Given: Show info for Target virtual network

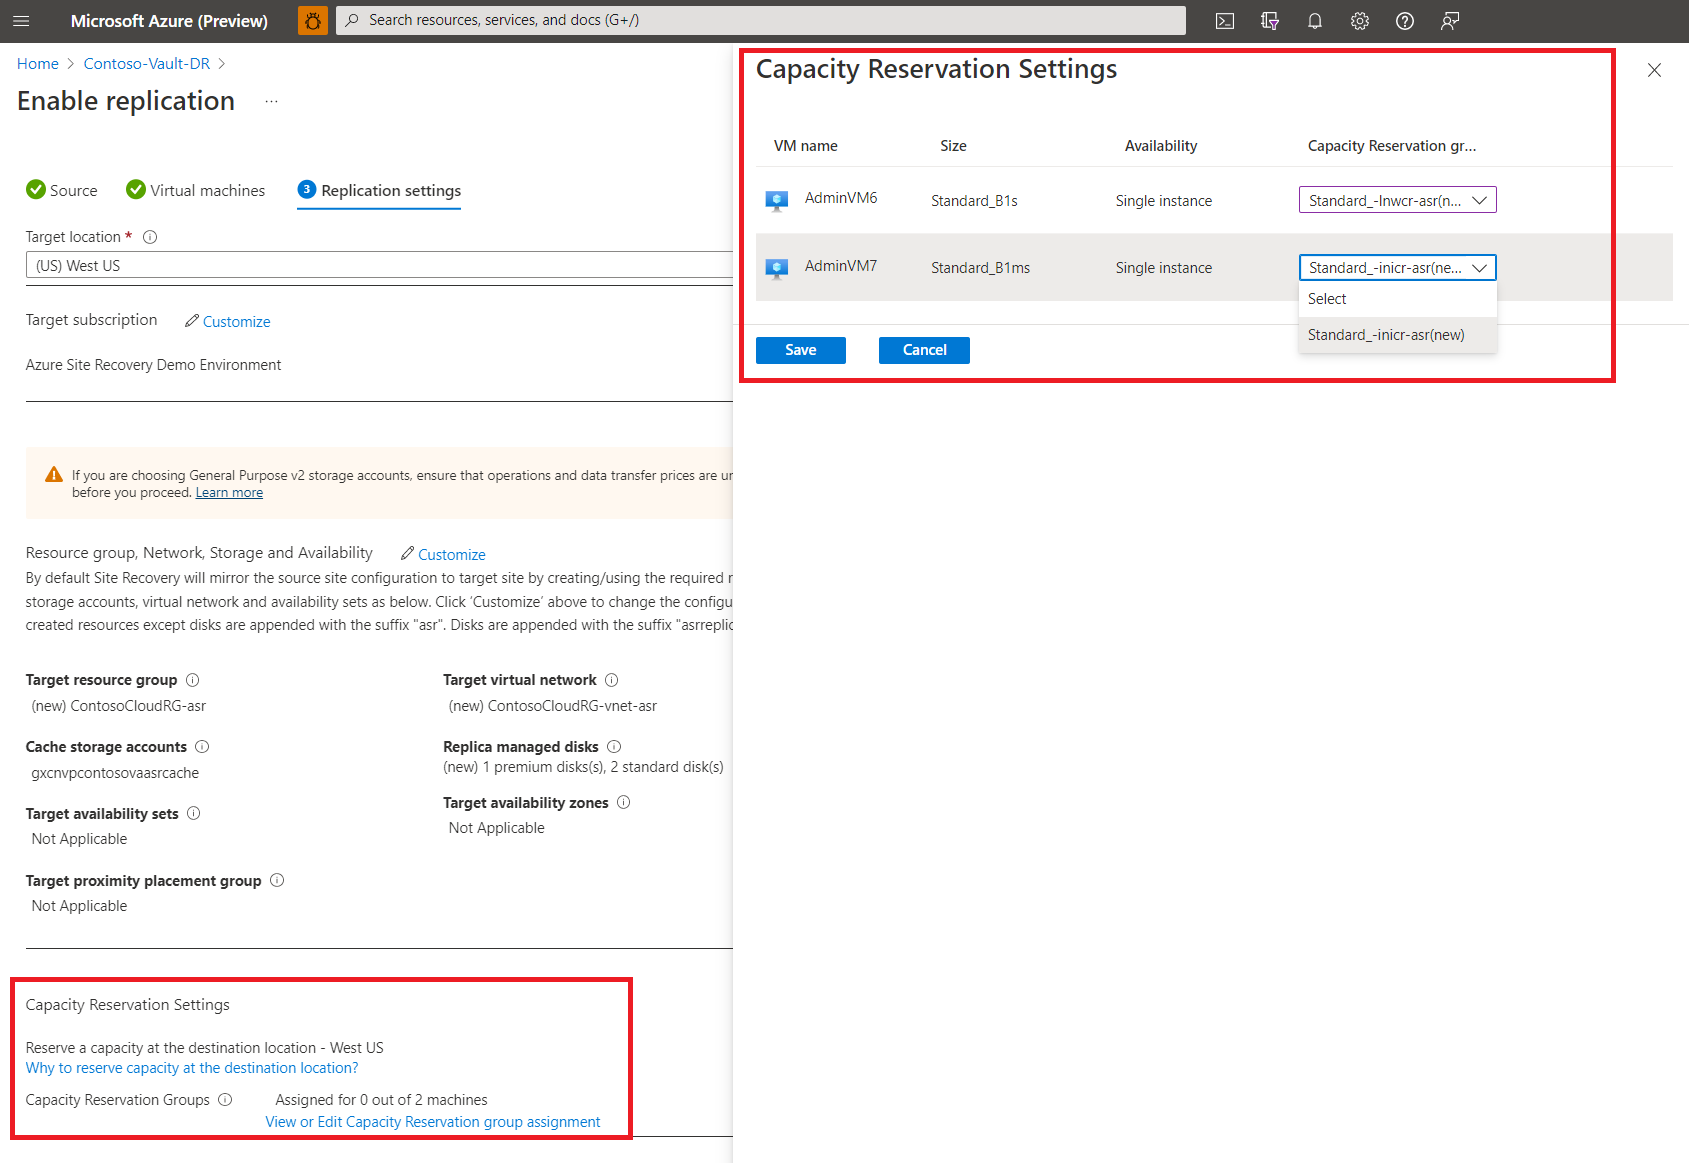Looking at the screenshot, I should (x=612, y=680).
